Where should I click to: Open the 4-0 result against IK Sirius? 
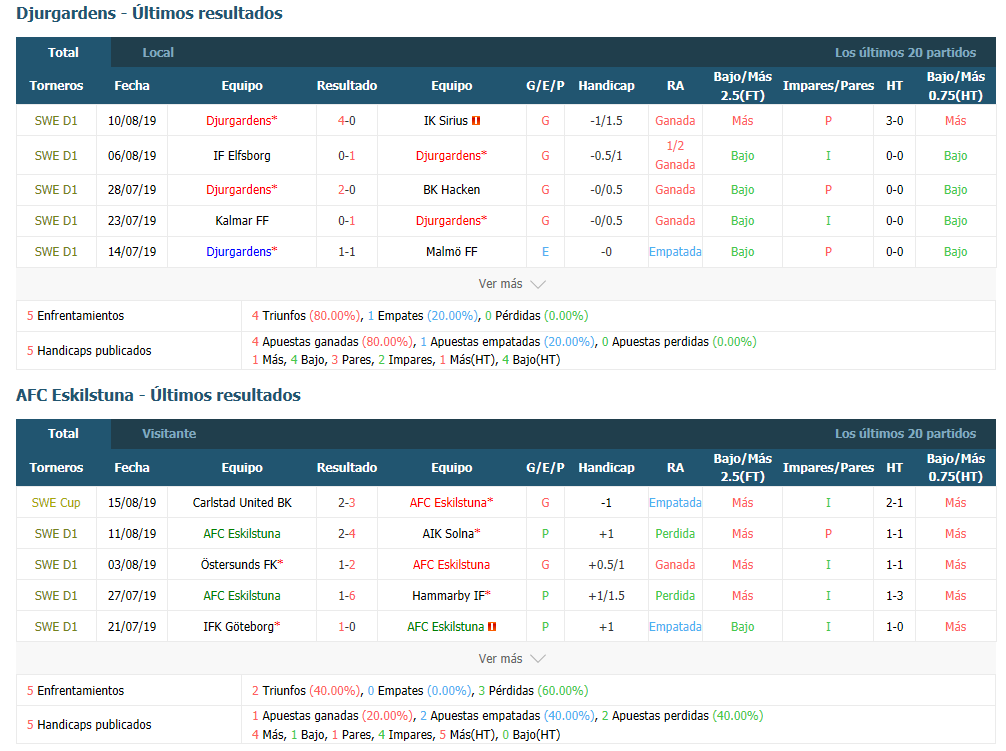(346, 121)
